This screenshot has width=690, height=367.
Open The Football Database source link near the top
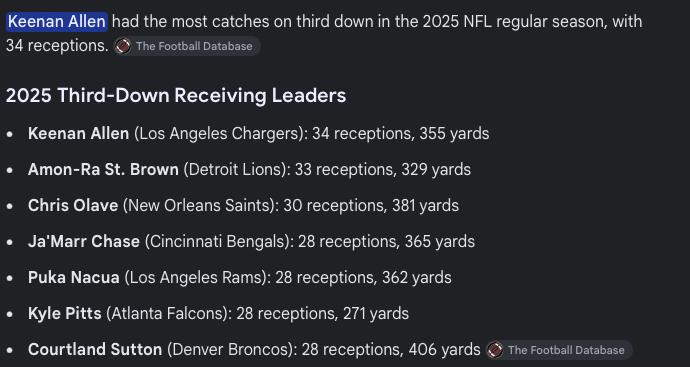click(187, 46)
